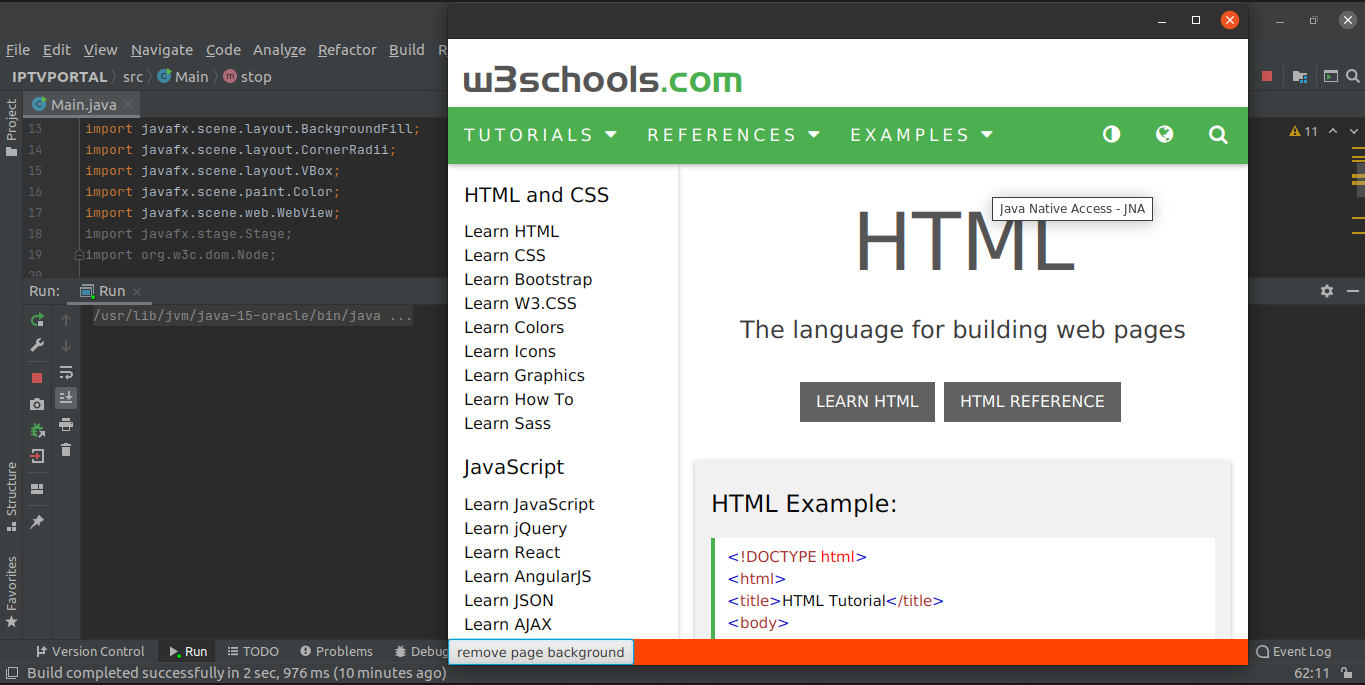Open the Event Log tool window
The width and height of the screenshot is (1365, 685).
[1294, 651]
